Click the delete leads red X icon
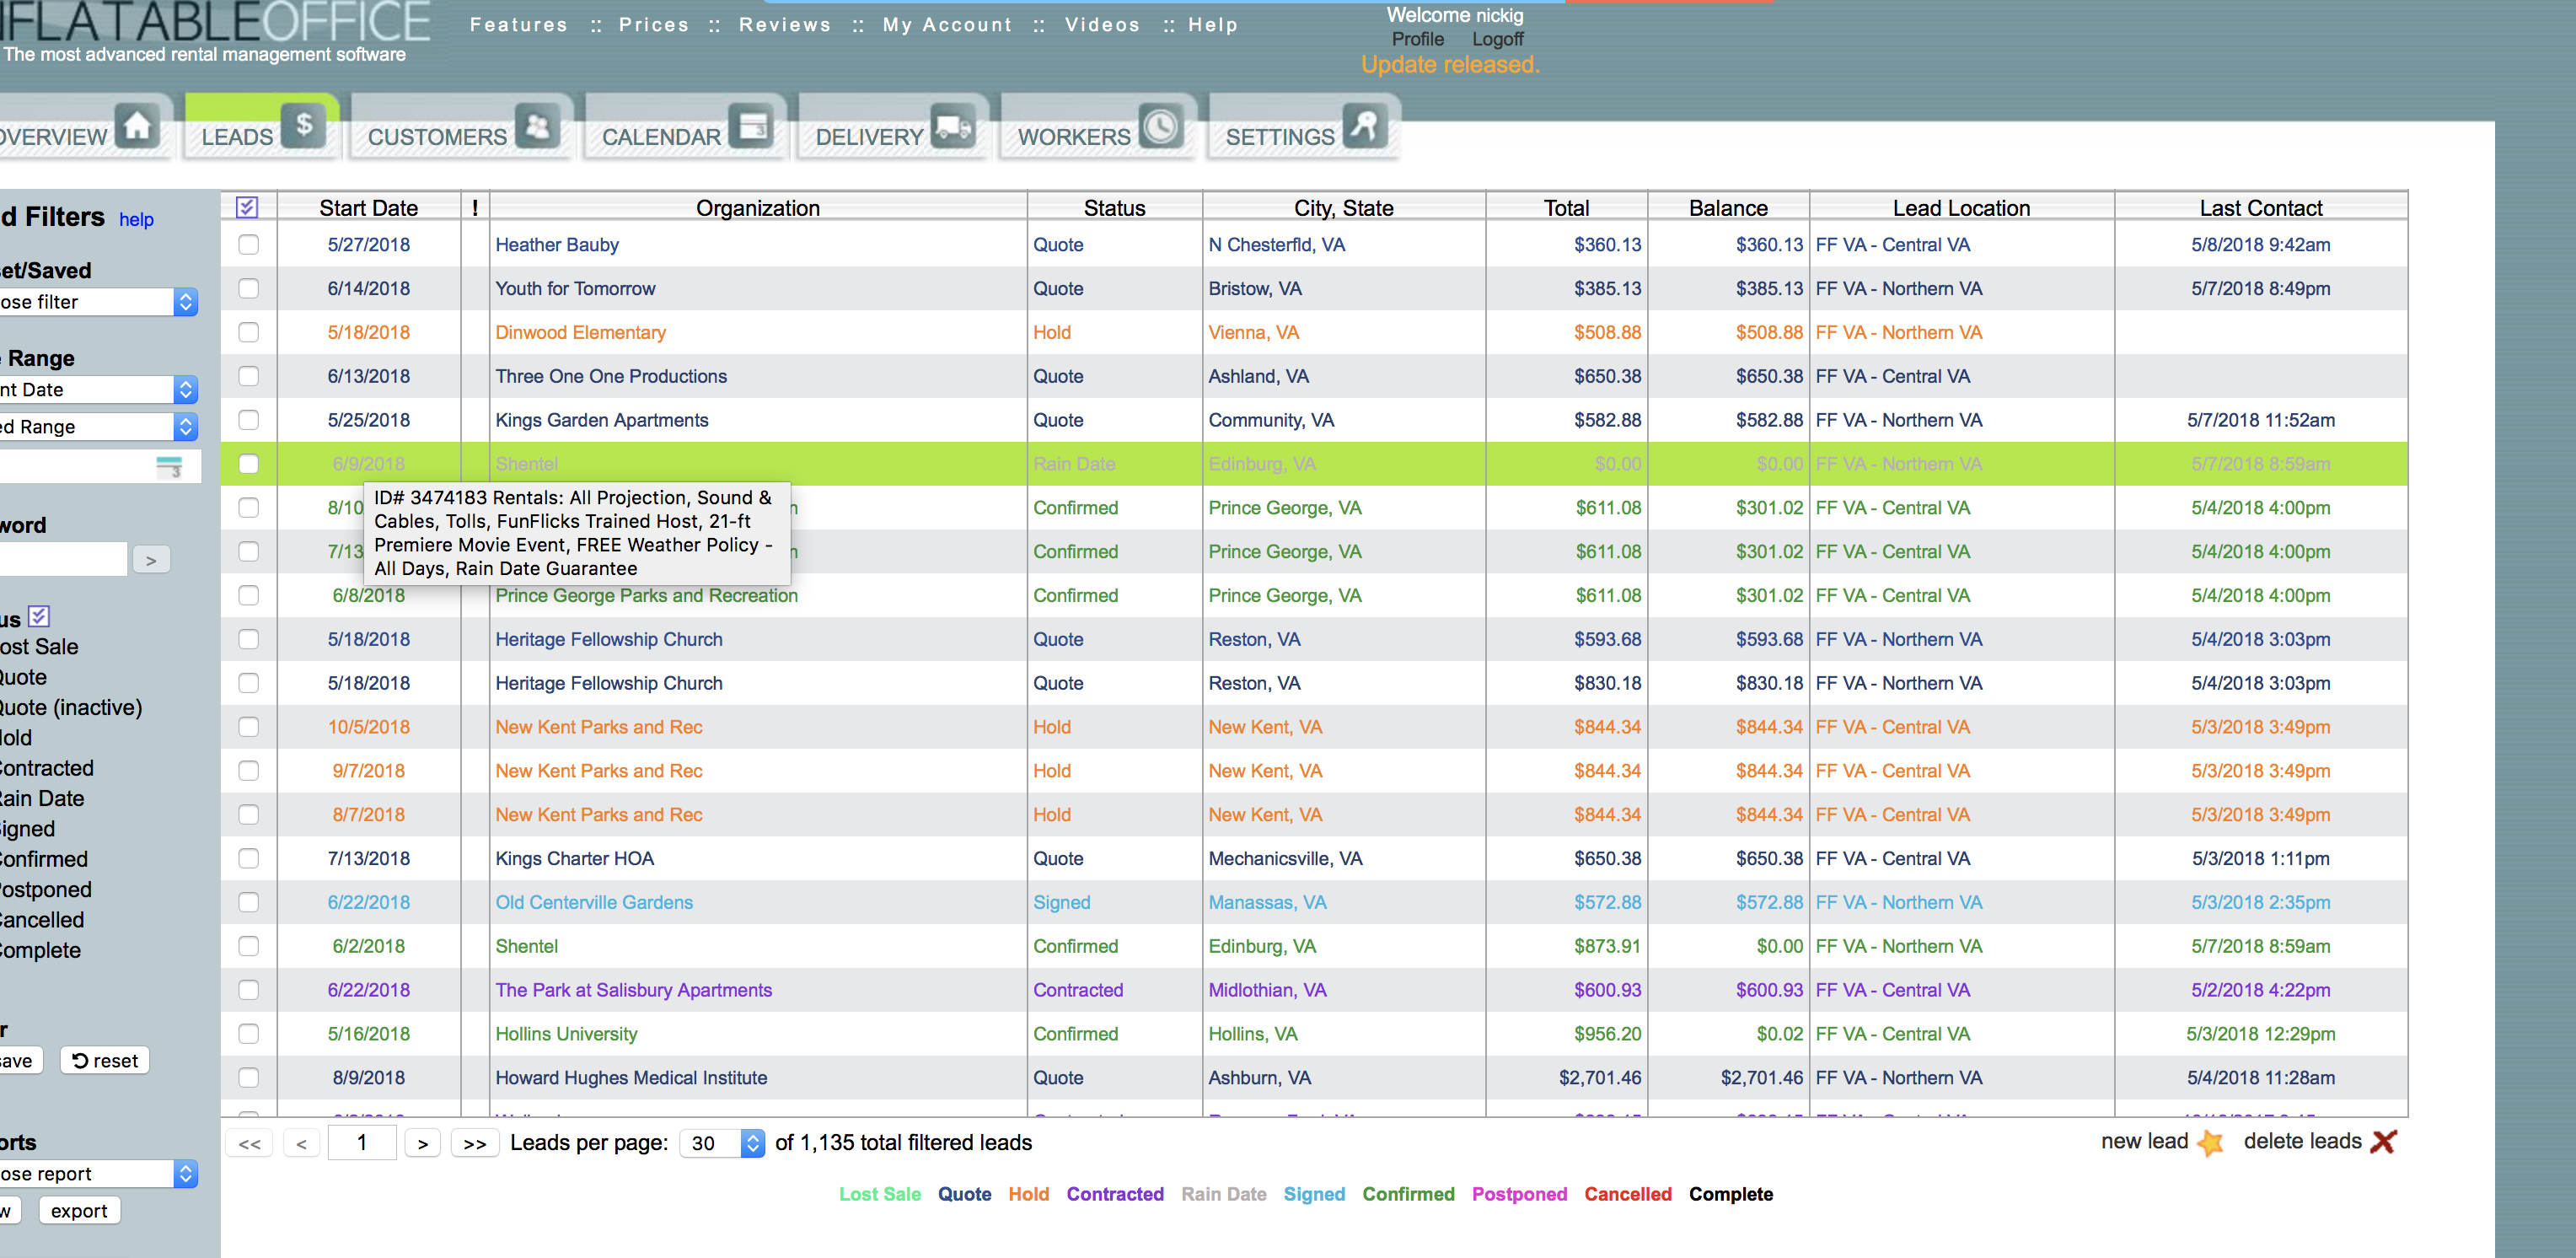The width and height of the screenshot is (2576, 1258). 2384,1142
